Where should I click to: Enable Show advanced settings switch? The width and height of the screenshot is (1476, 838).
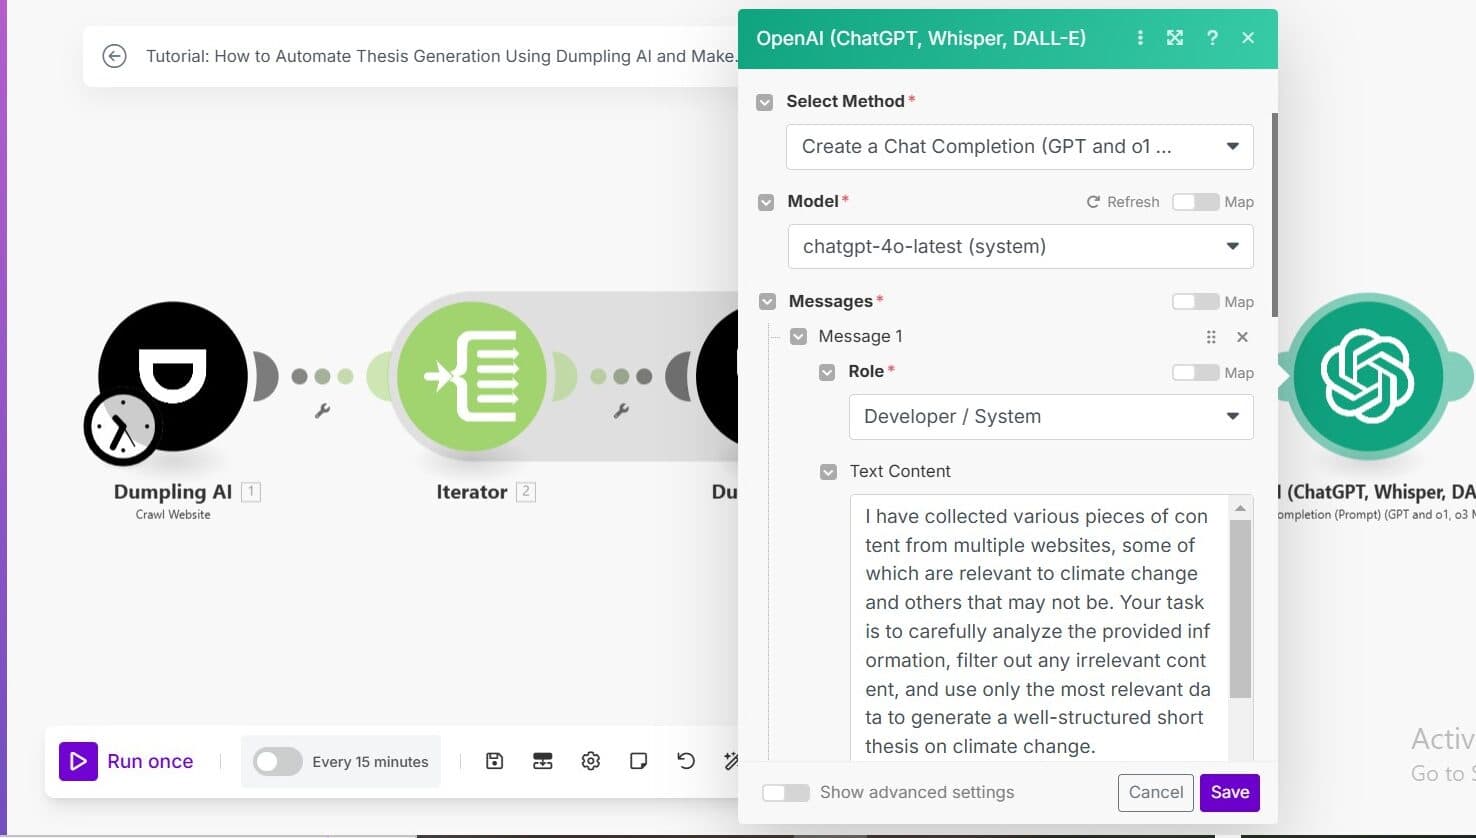tap(786, 792)
